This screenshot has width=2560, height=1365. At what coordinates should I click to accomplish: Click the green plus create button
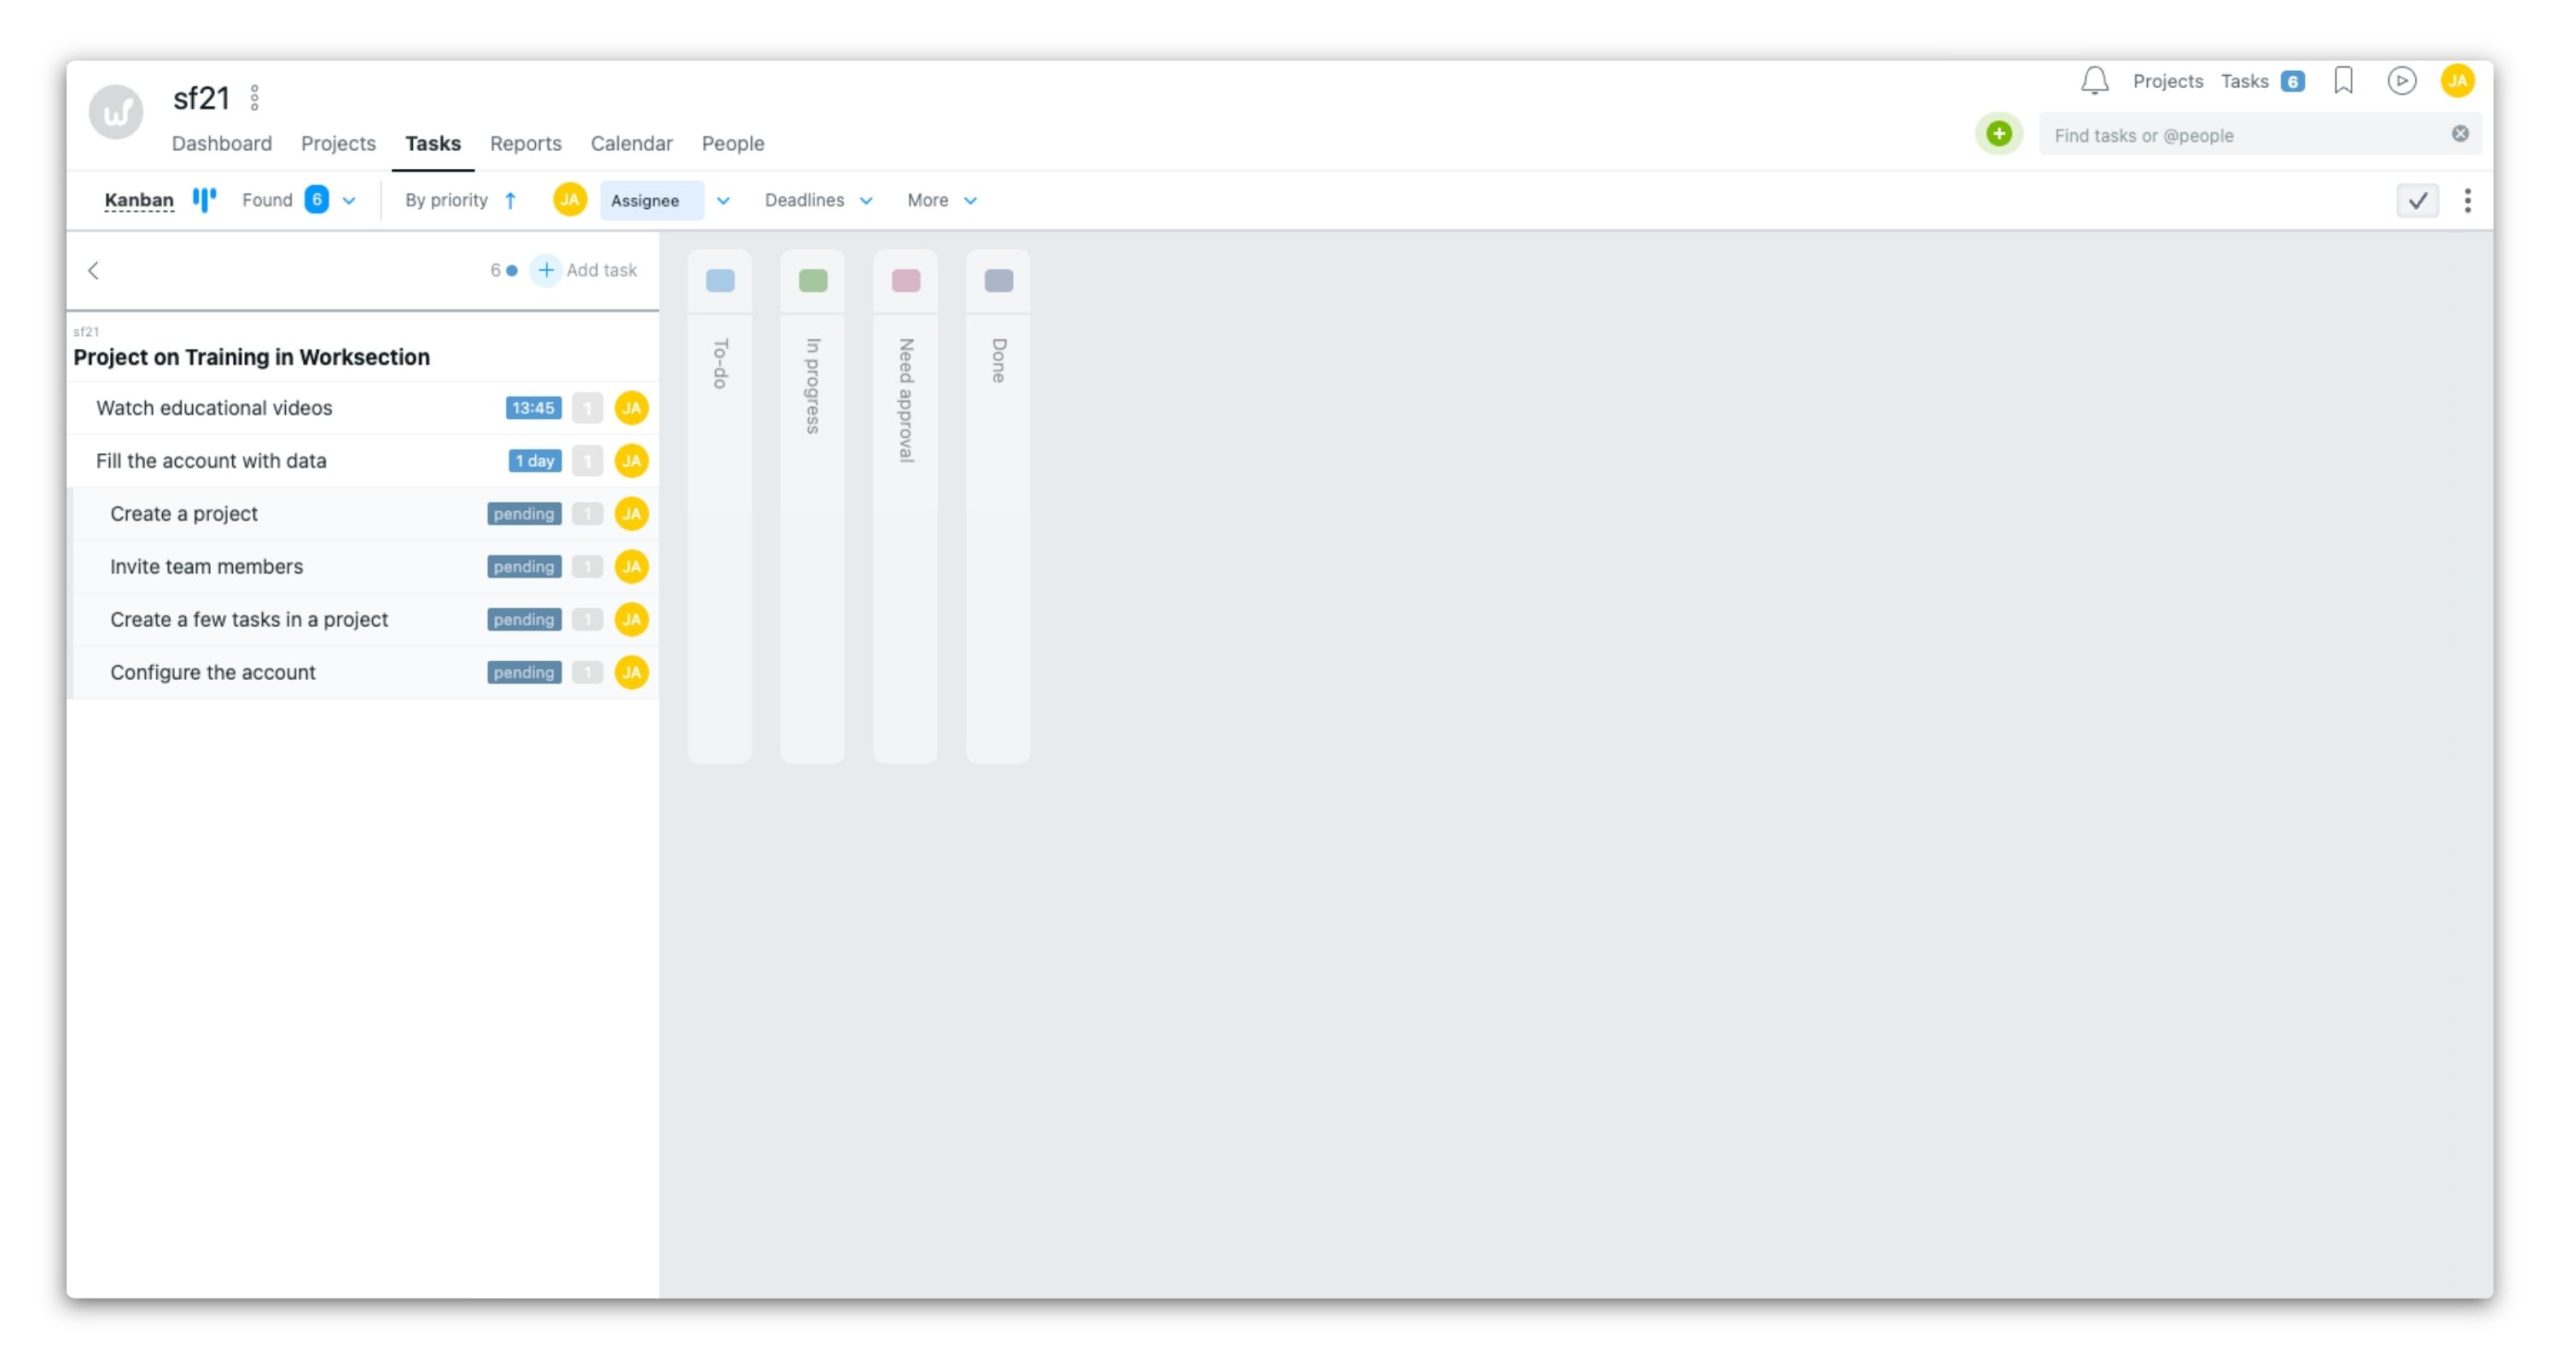[1998, 134]
